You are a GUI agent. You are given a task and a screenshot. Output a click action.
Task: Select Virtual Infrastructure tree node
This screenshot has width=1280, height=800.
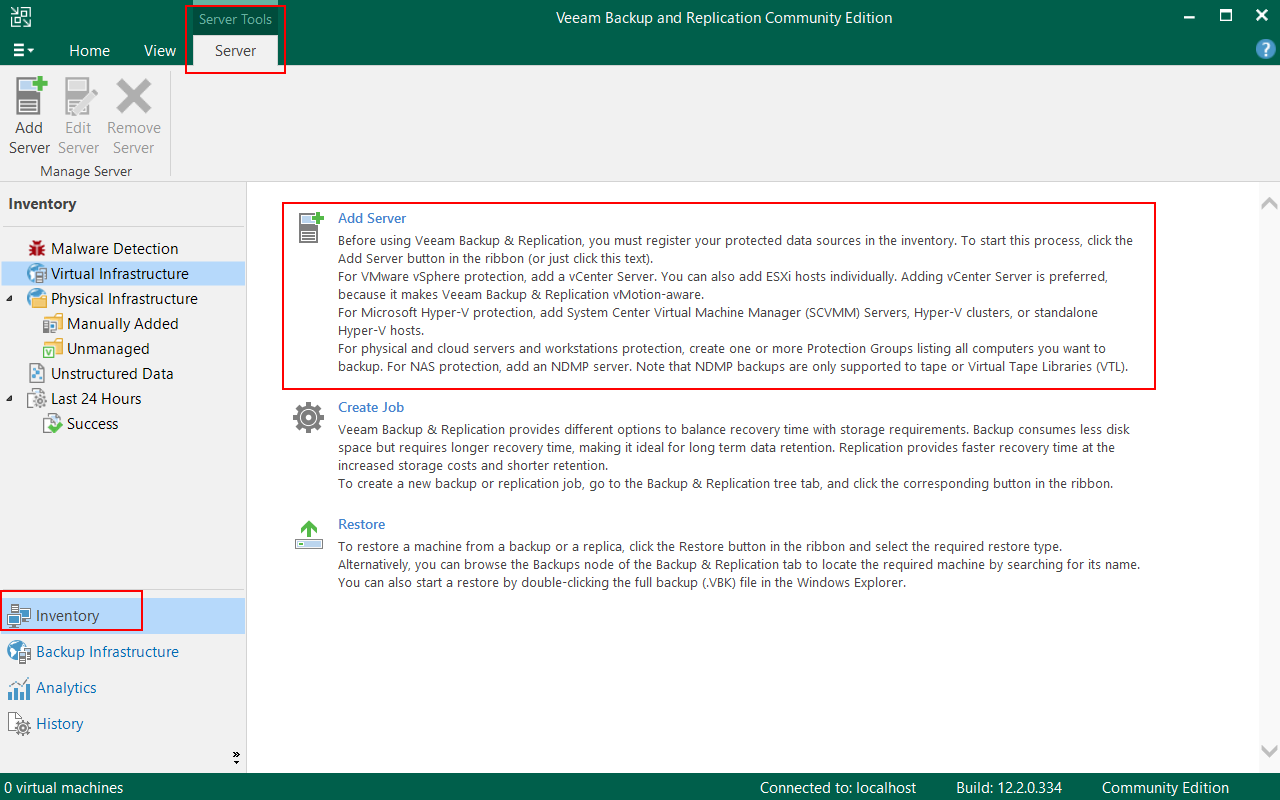click(x=120, y=273)
